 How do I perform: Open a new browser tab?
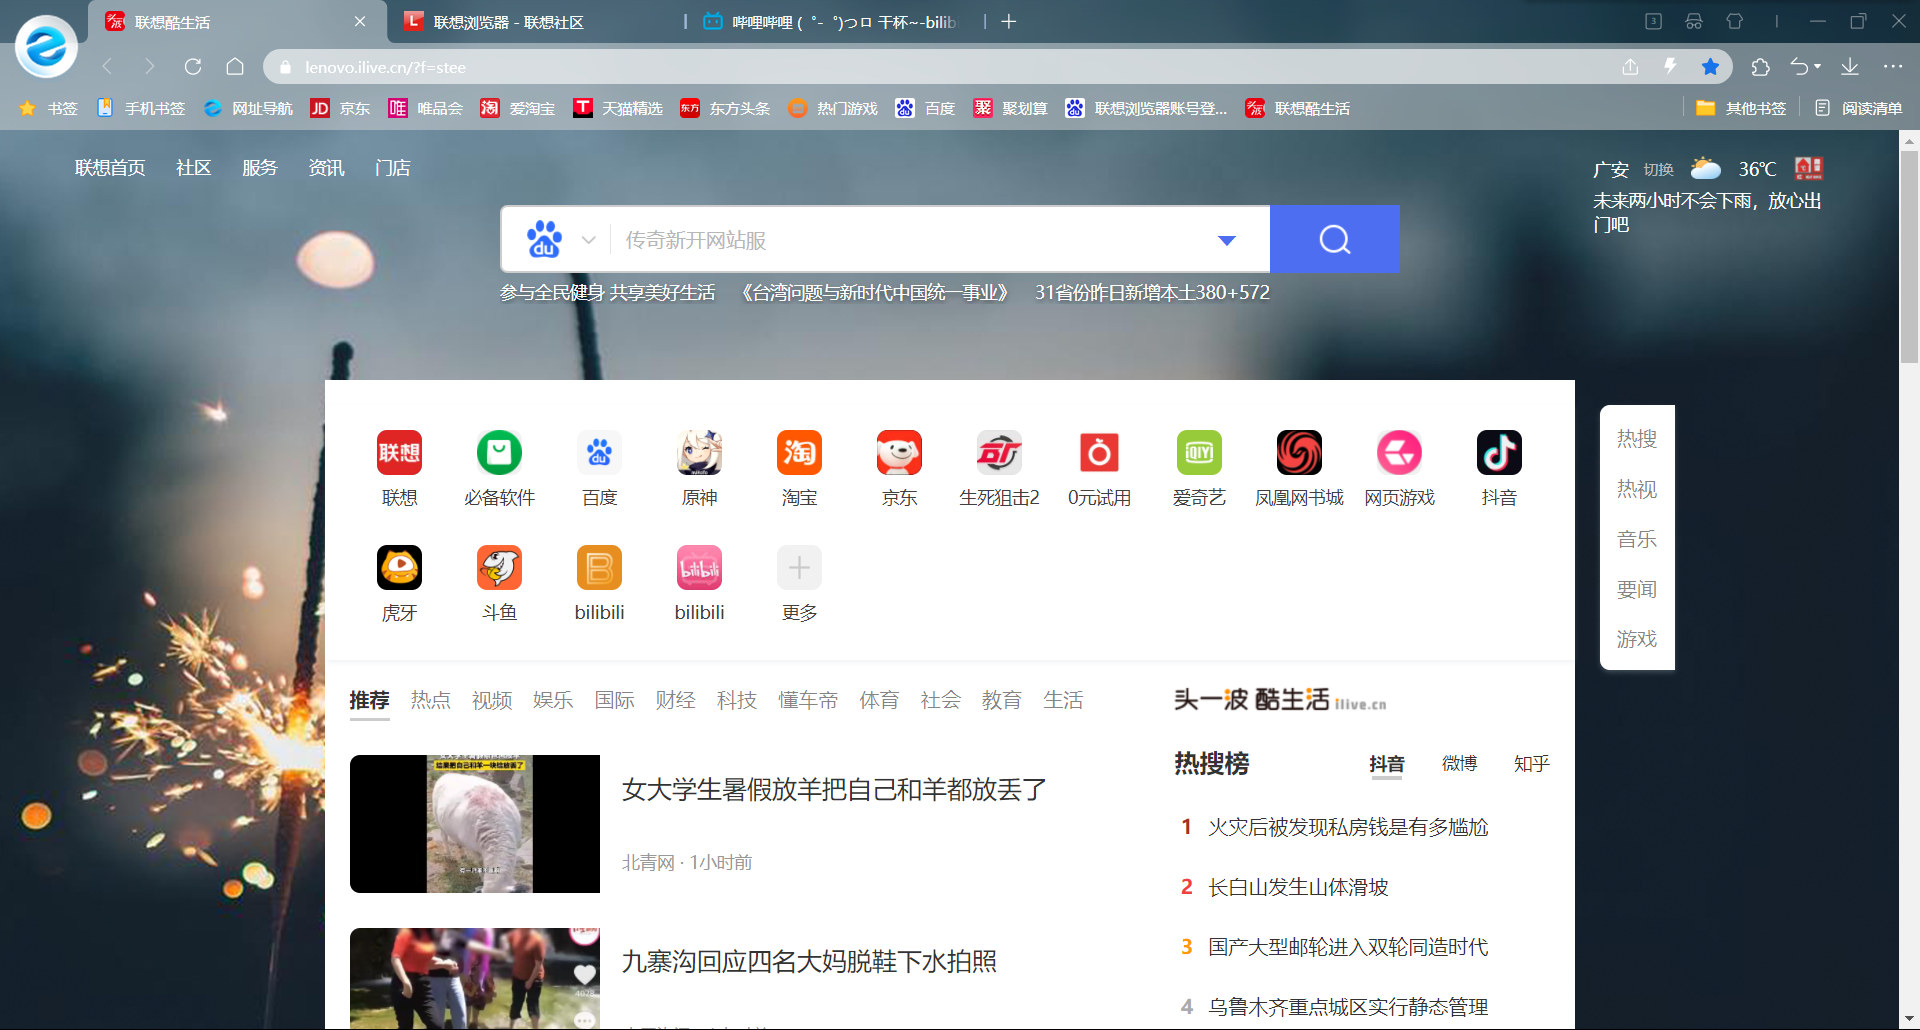1009,22
